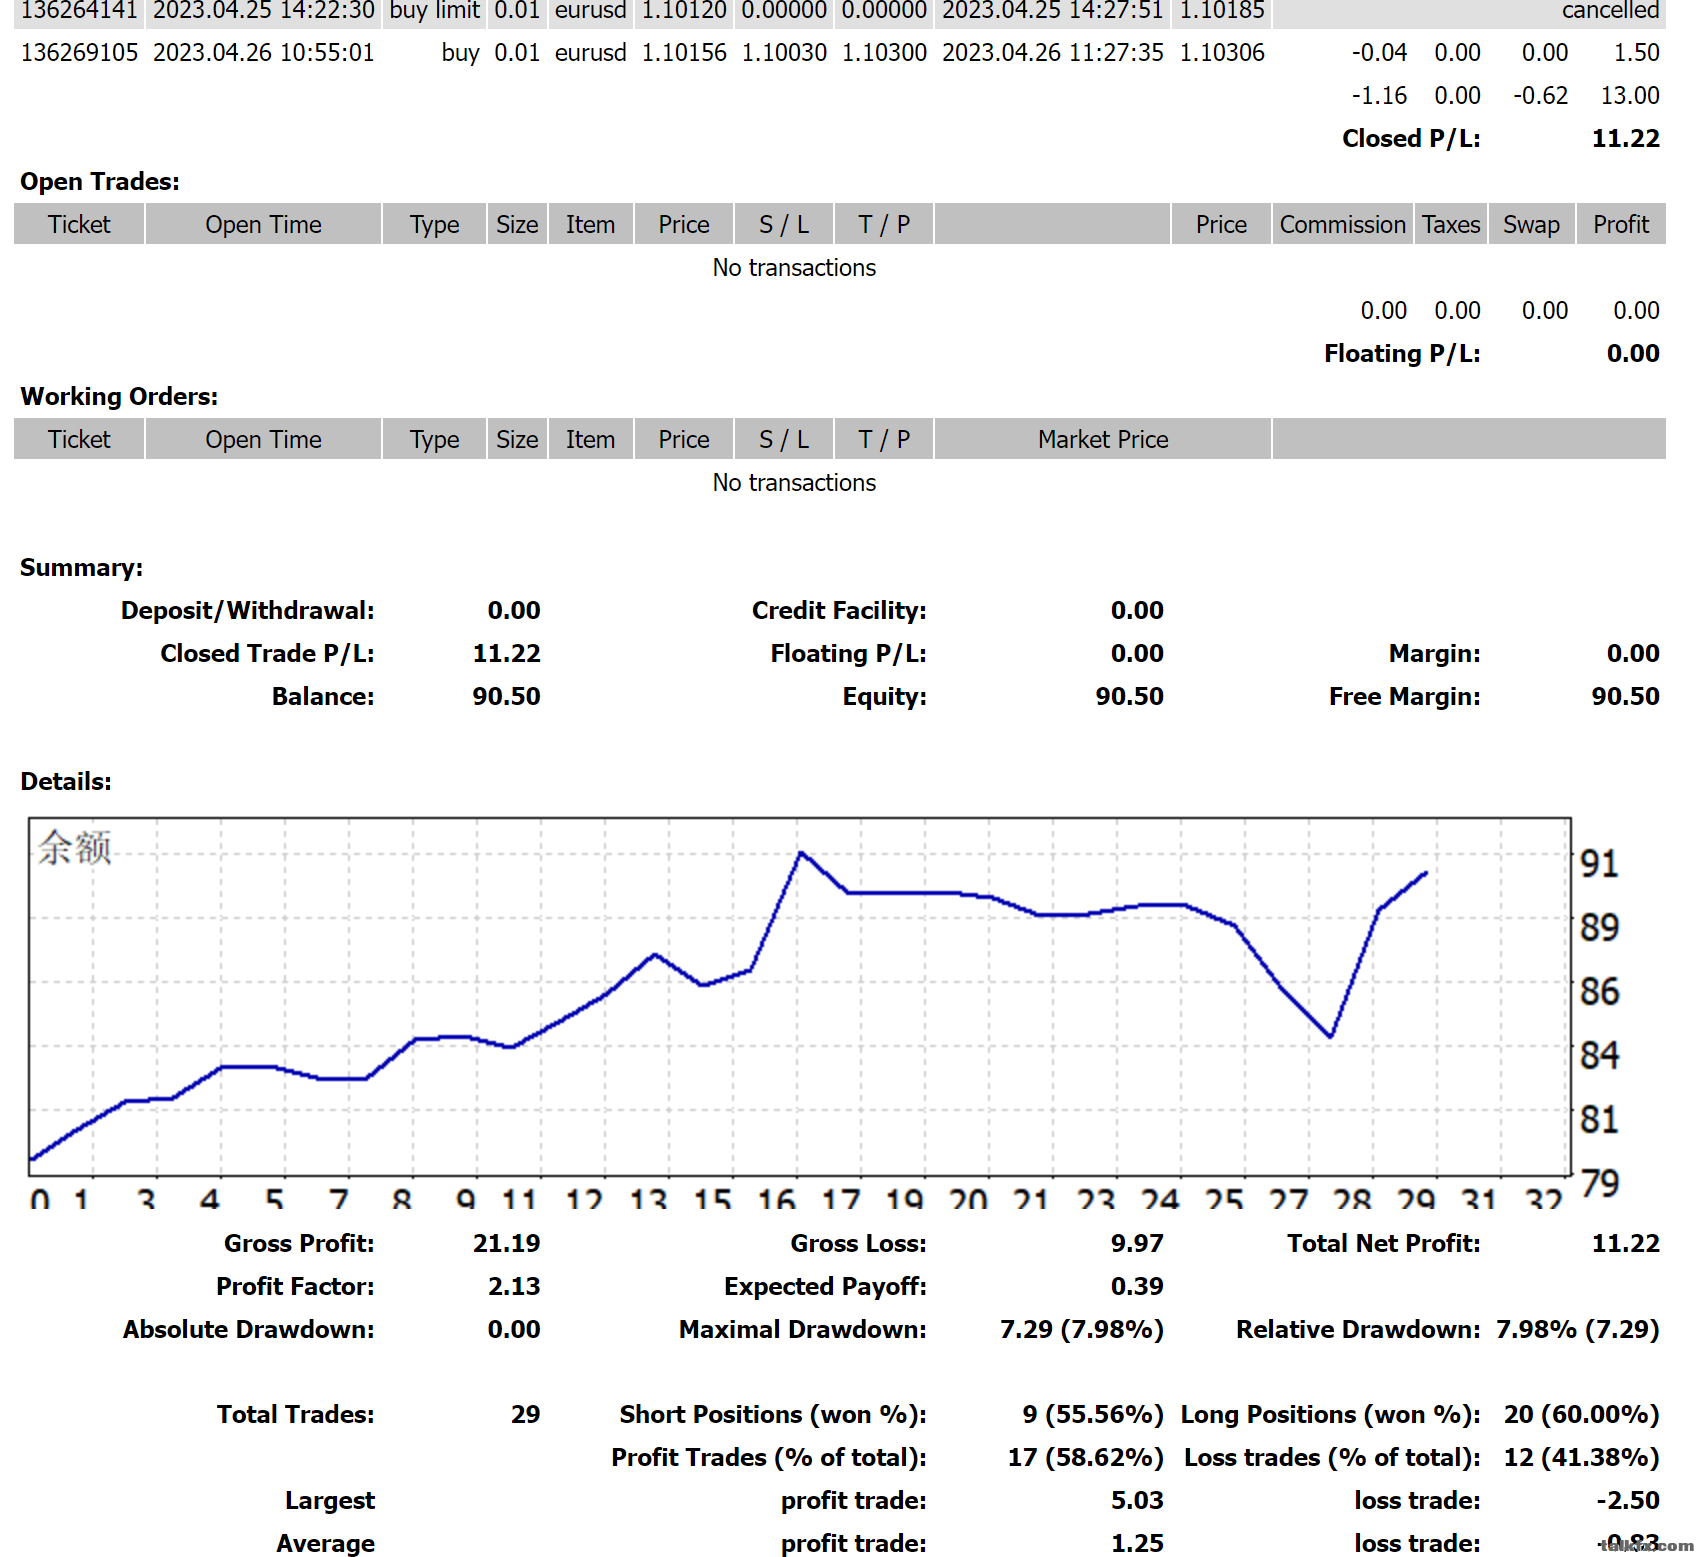Screen dimensions: 1699x1557
Task: Click the 1.10300 take profit value
Action: tap(884, 53)
